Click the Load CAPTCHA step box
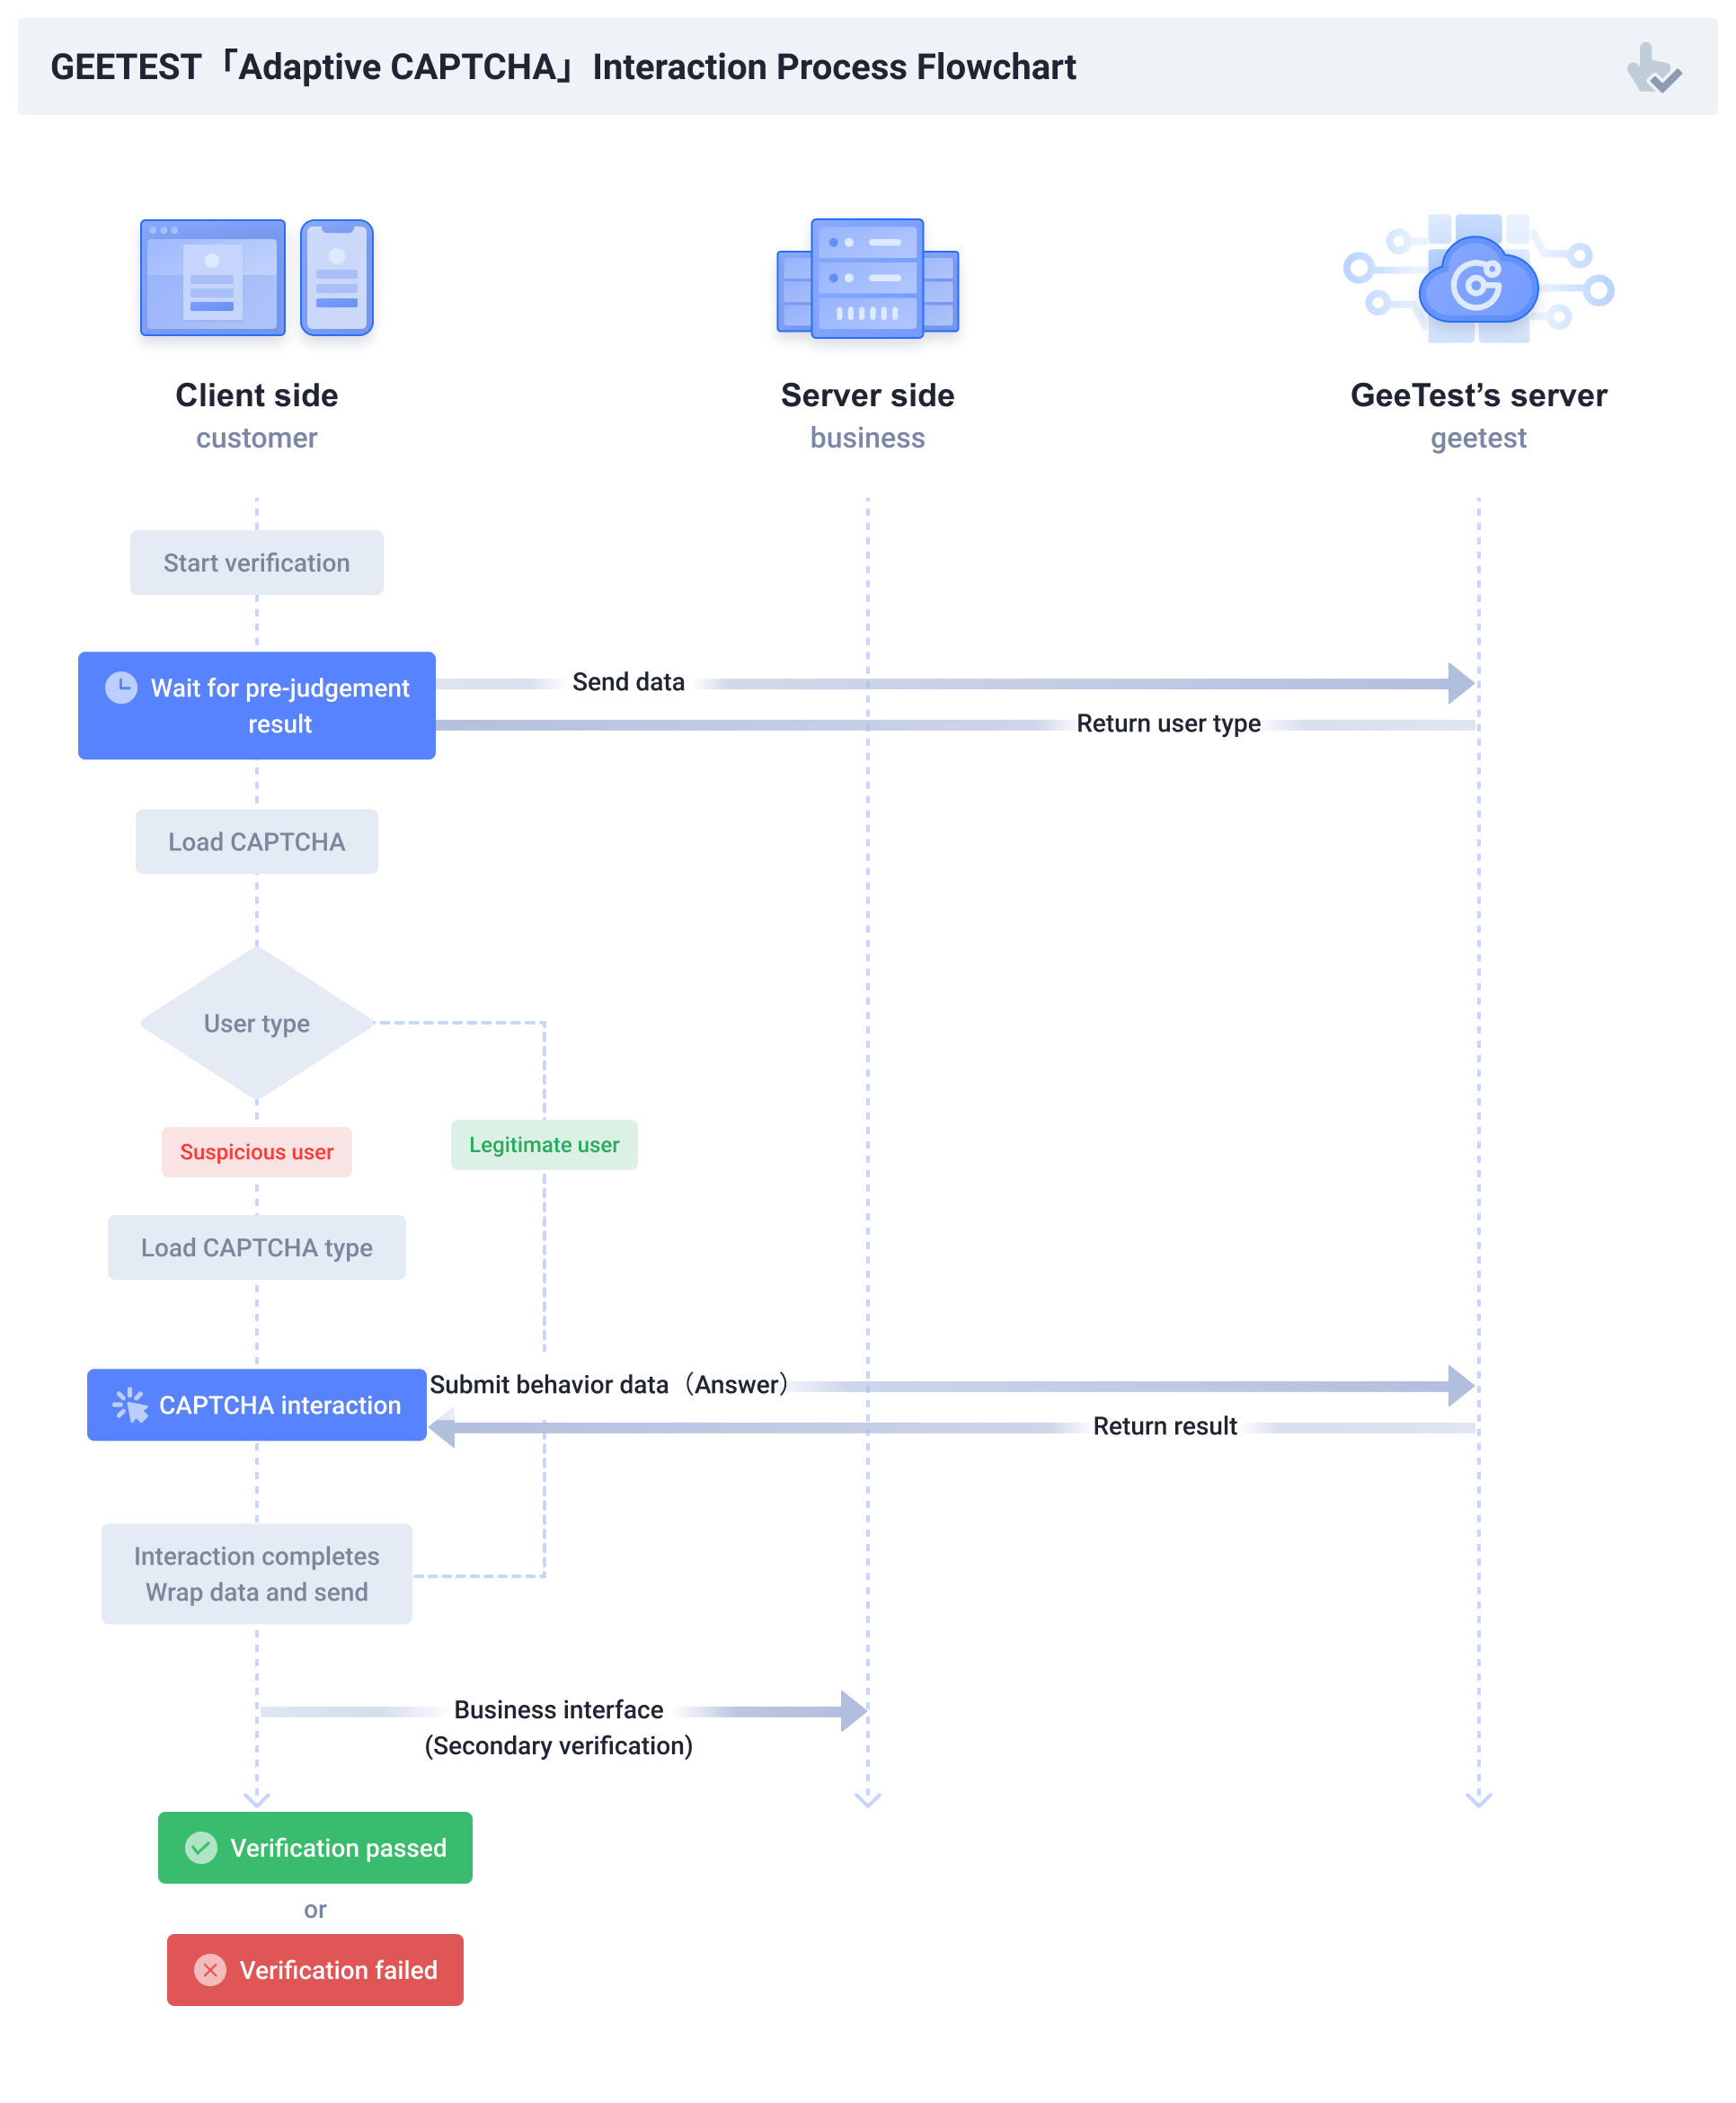Screen dimensions: 1736x2103 pyautogui.click(x=256, y=841)
